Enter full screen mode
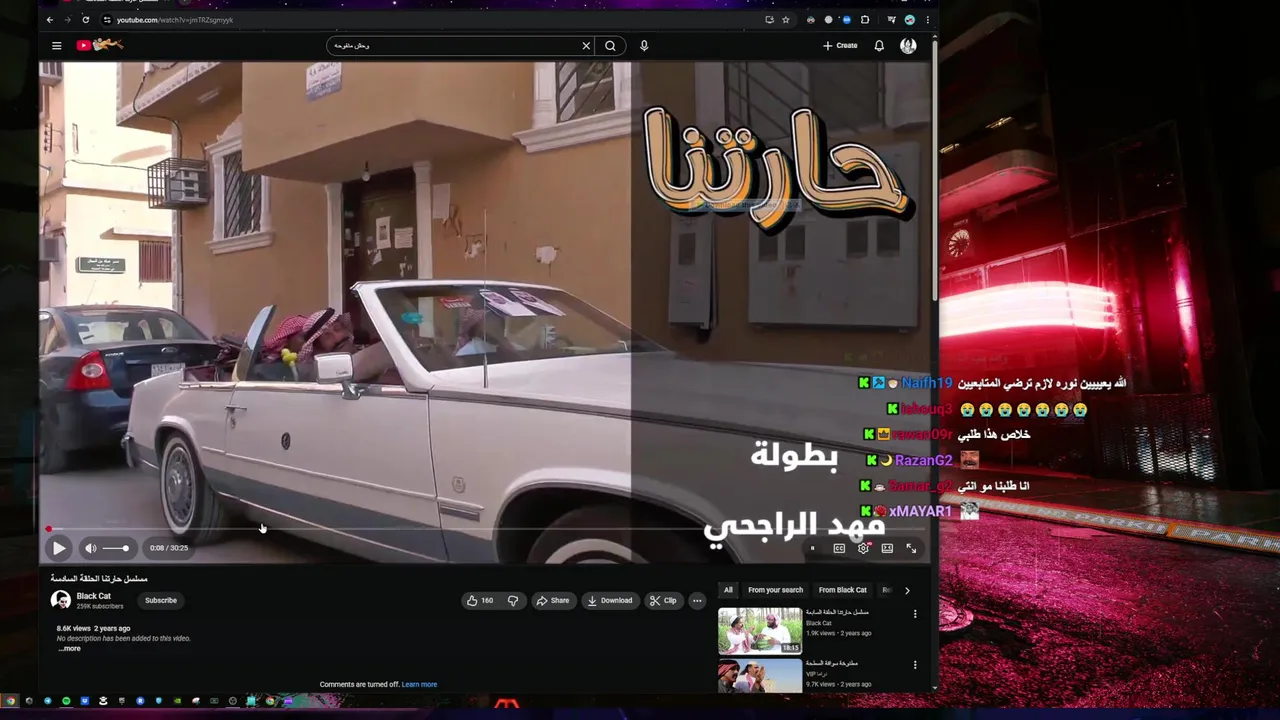Image resolution: width=1280 pixels, height=720 pixels. coord(911,548)
